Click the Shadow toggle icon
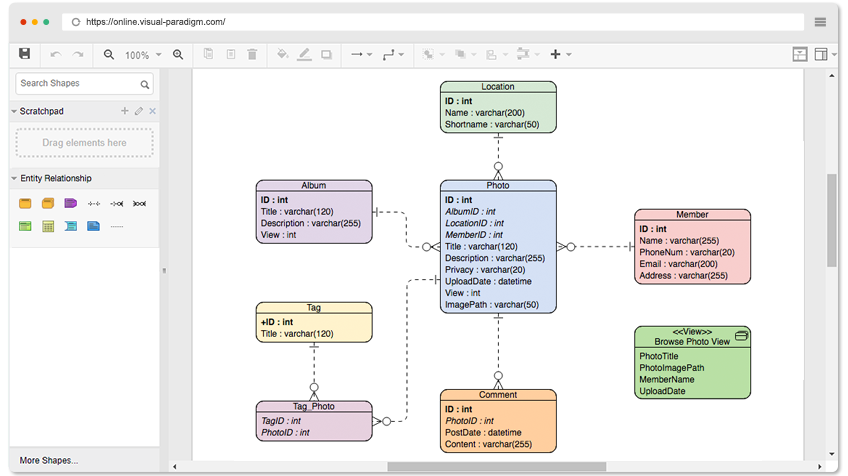Image resolution: width=848 pixels, height=476 pixels. tap(326, 54)
